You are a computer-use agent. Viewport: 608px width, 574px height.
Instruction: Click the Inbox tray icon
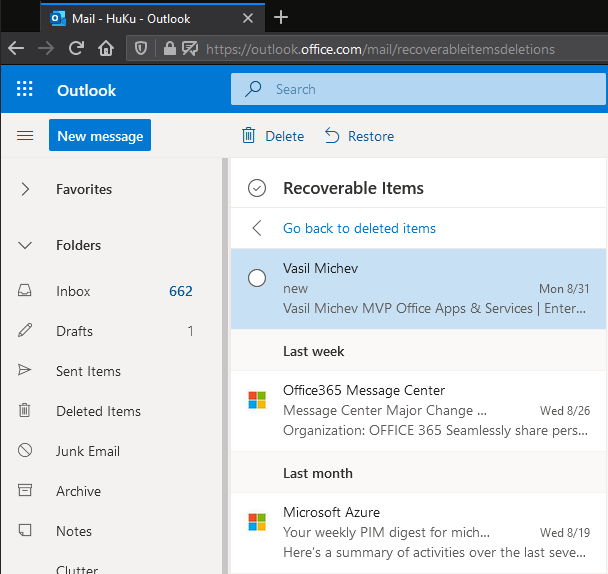(25, 290)
